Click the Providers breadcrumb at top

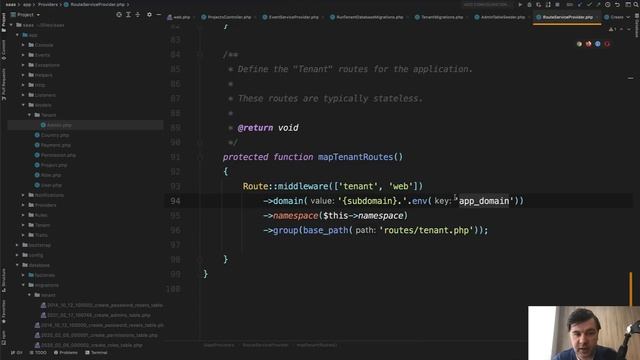tap(48, 4)
